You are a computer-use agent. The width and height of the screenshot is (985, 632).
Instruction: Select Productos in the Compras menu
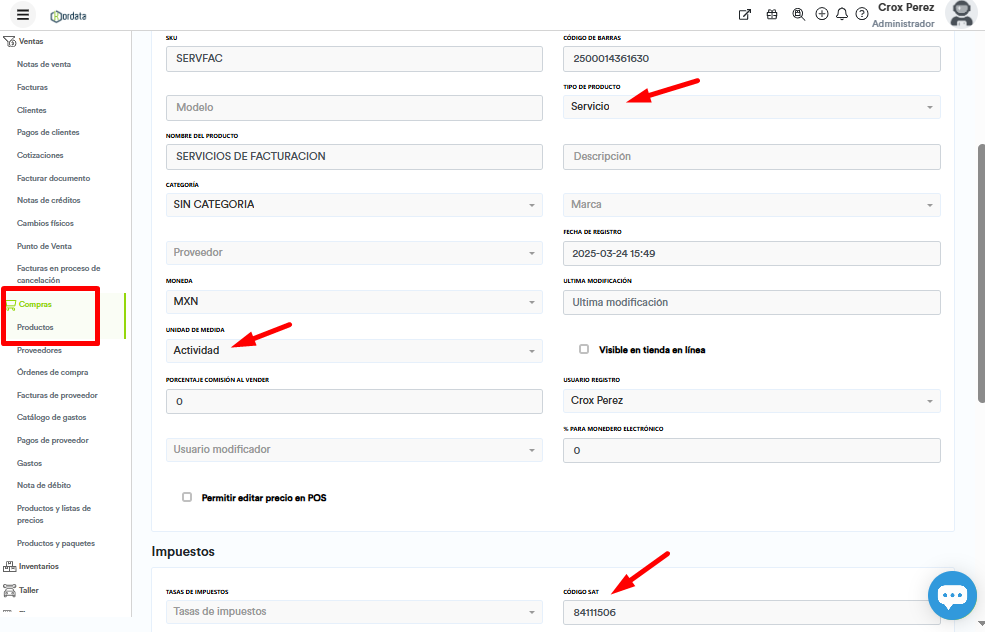pos(35,328)
